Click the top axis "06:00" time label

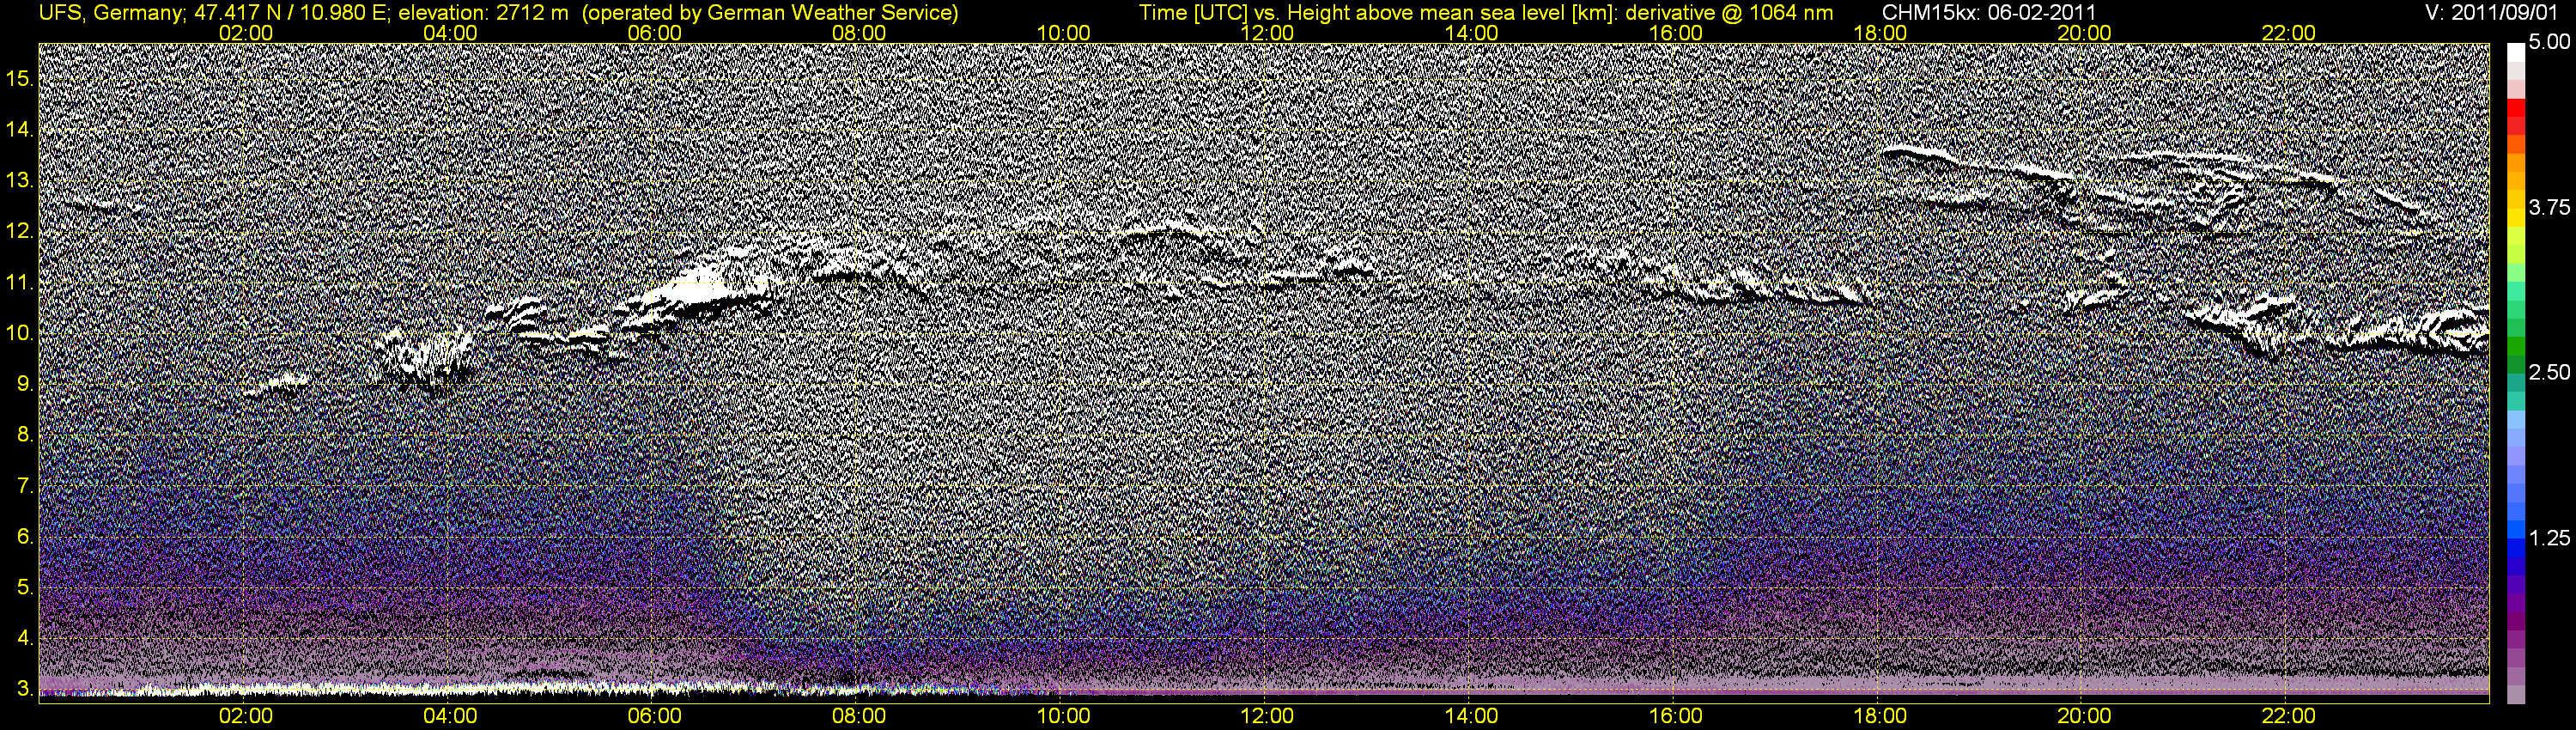[x=654, y=33]
